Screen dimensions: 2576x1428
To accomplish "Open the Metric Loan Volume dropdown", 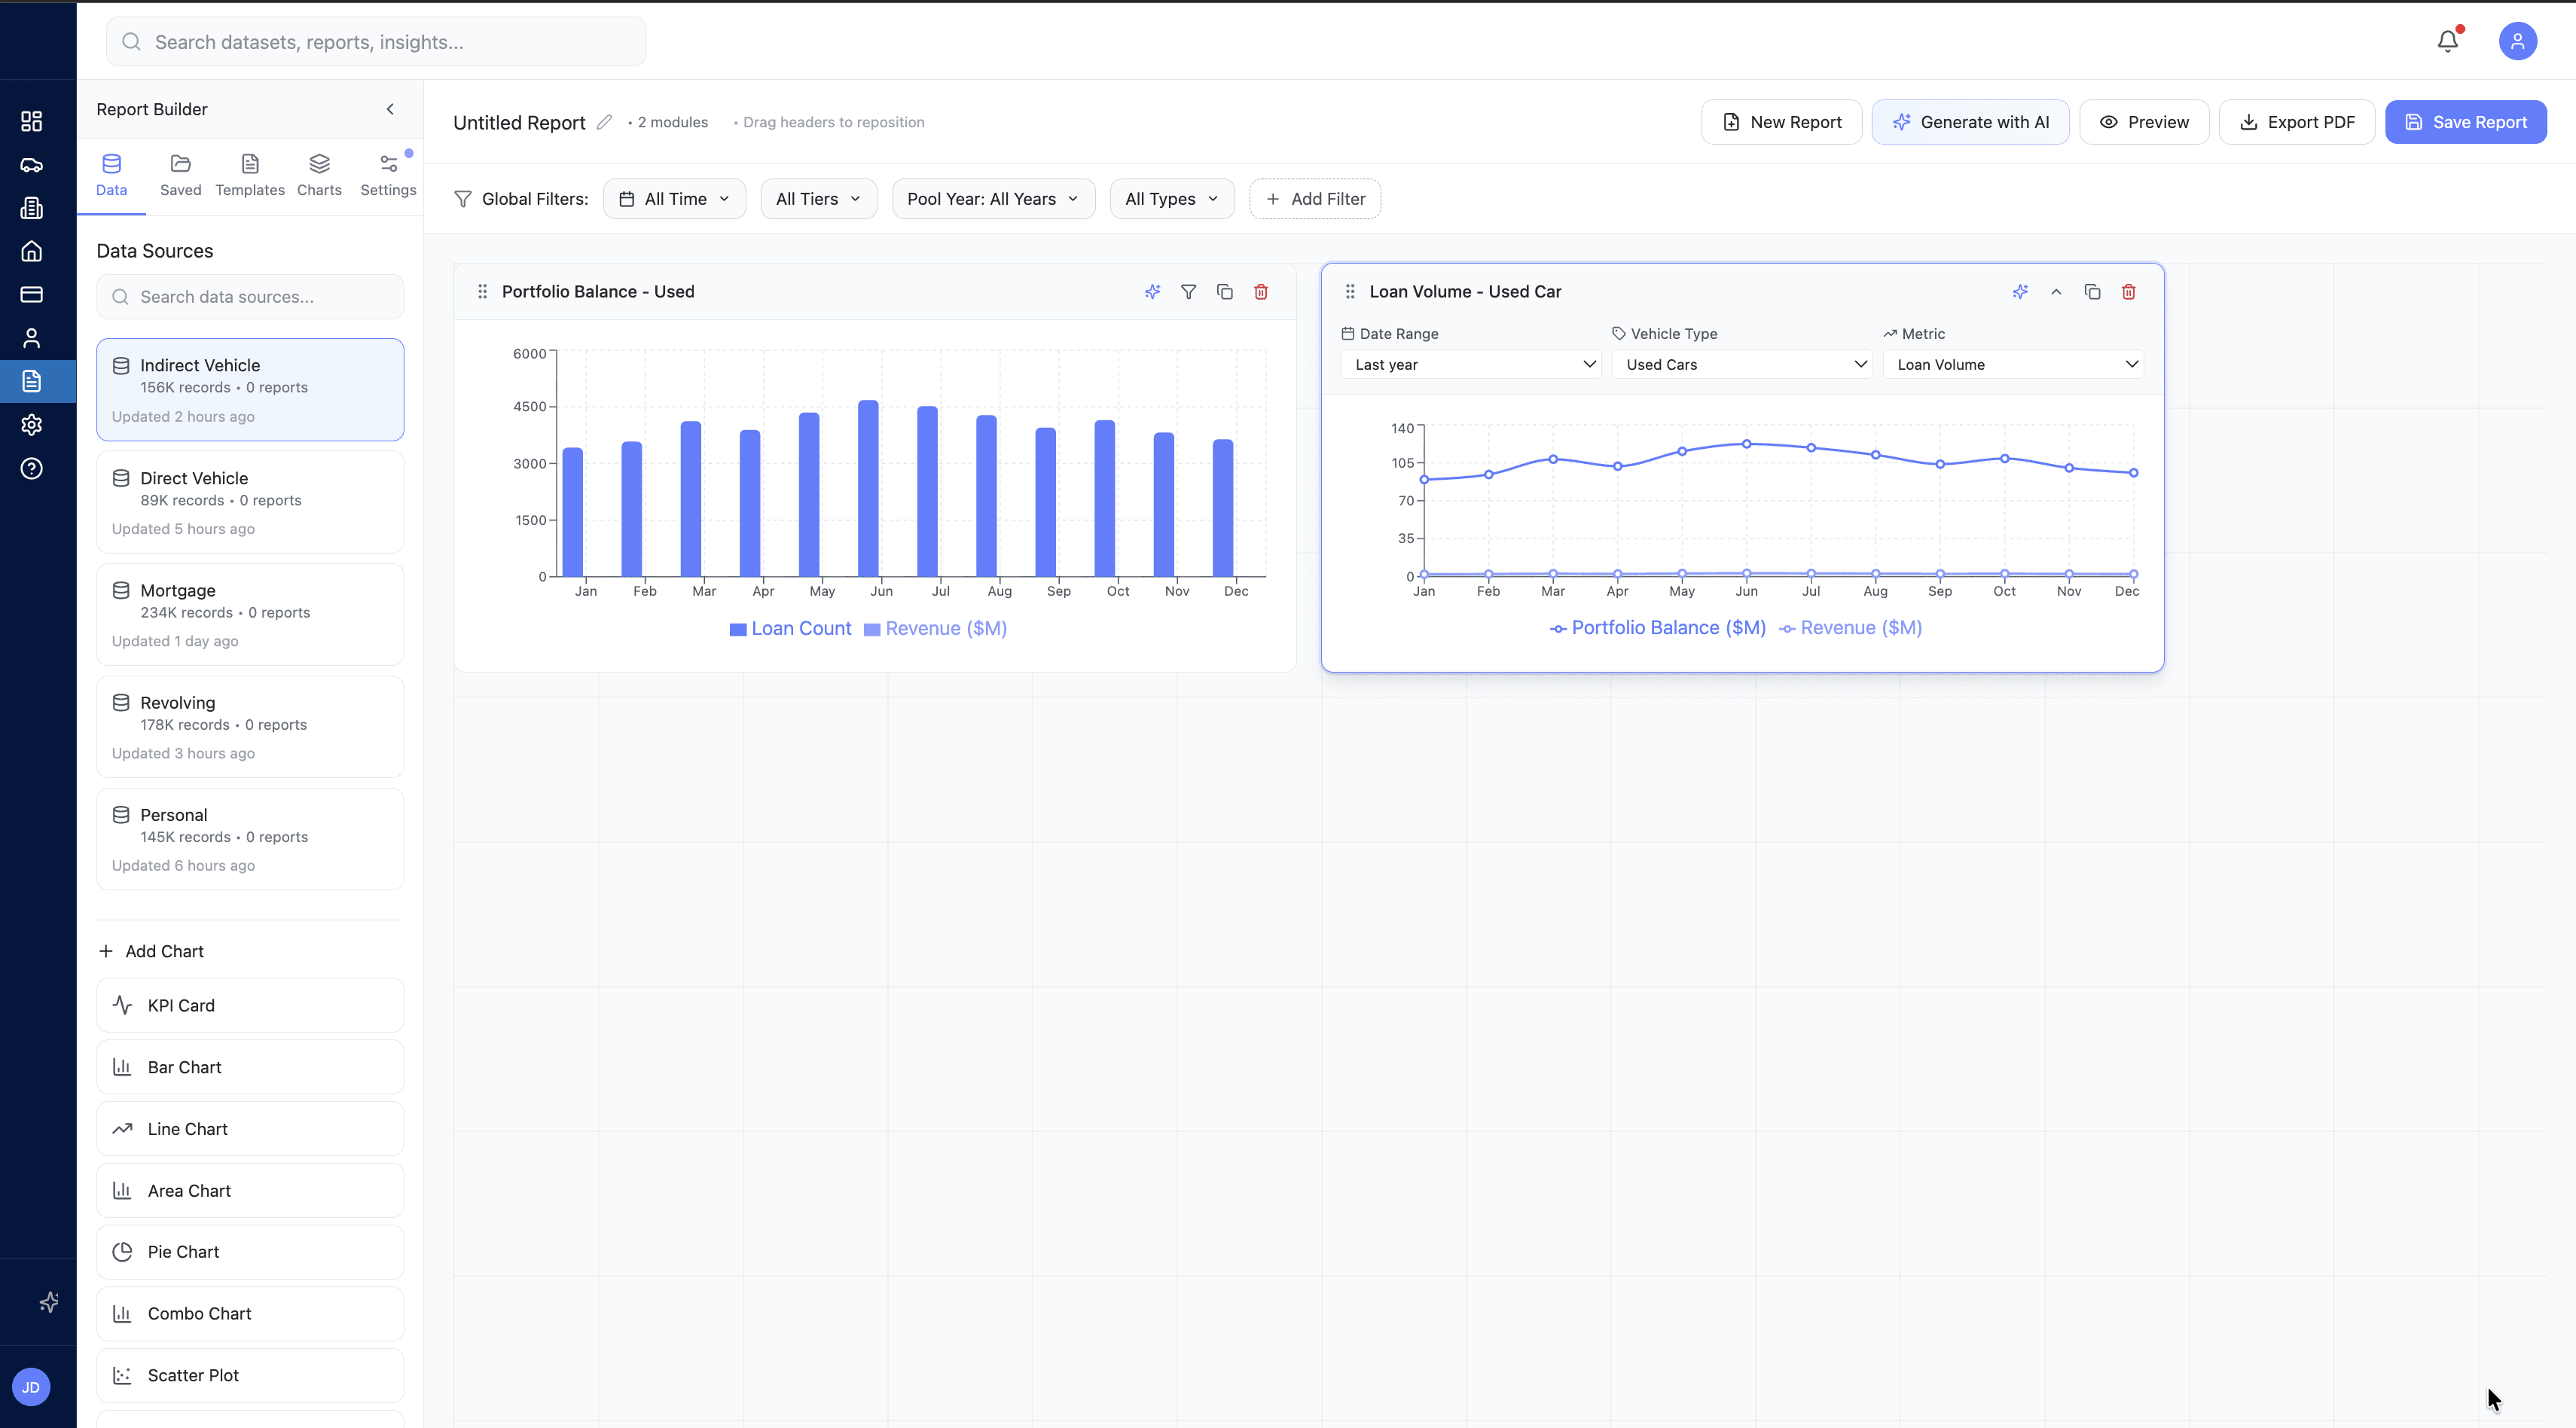I will point(2012,364).
